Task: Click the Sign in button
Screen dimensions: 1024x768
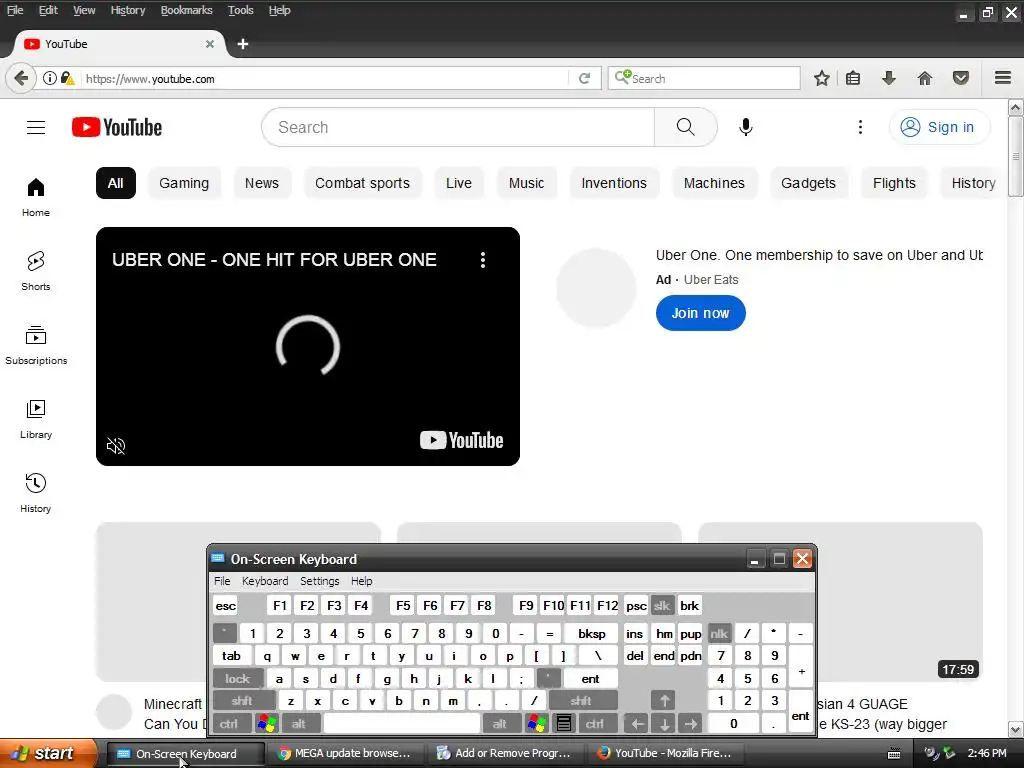Action: (x=939, y=127)
